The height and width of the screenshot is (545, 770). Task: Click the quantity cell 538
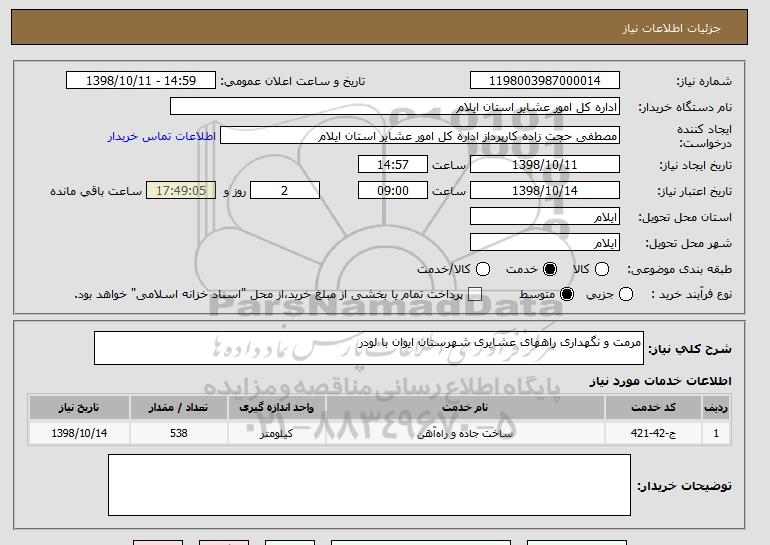tap(178, 433)
